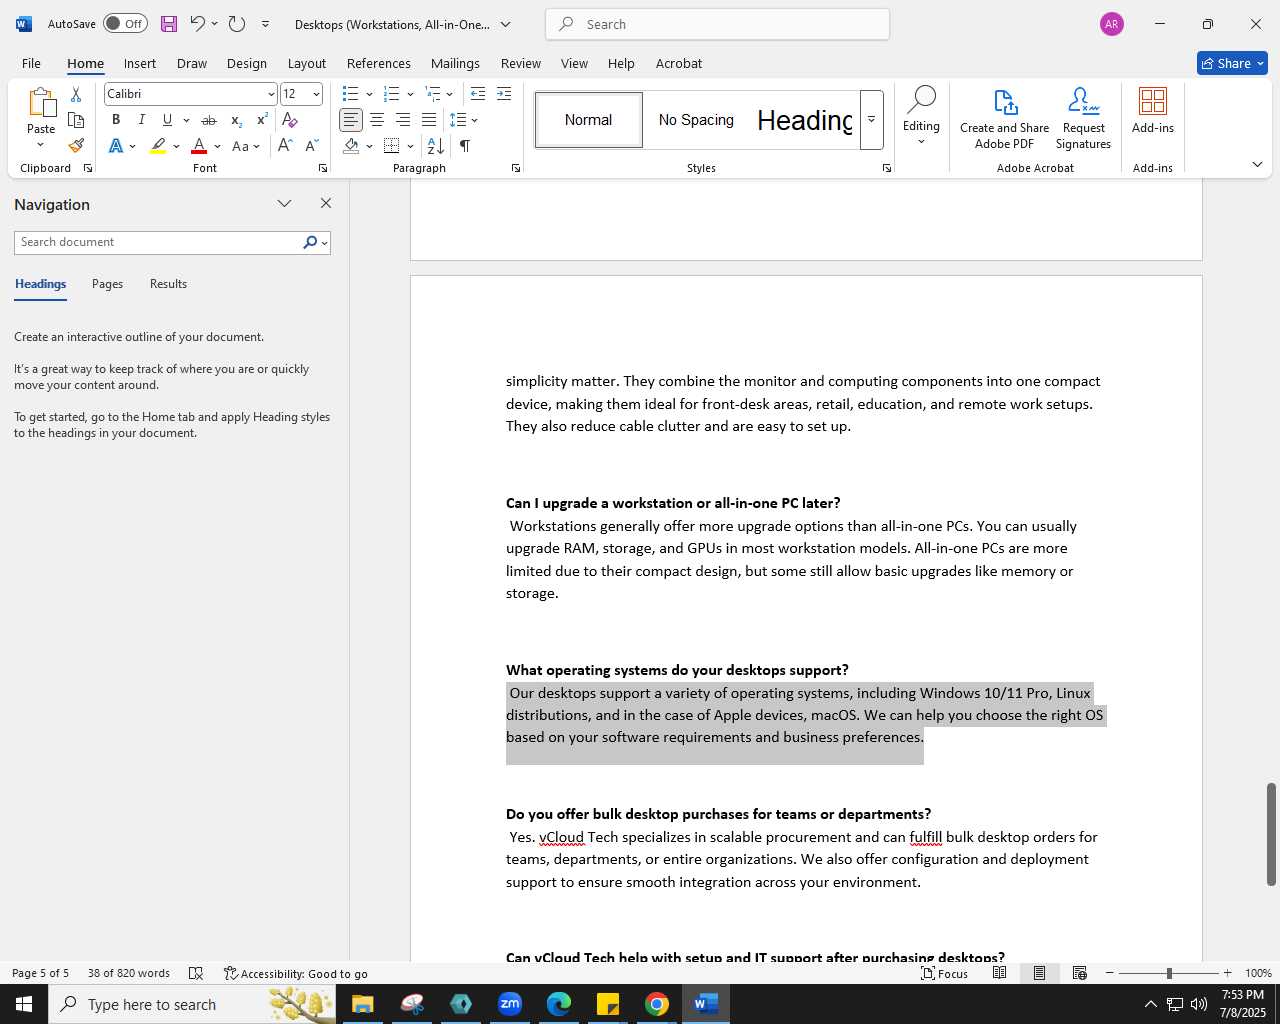
Task: Click the Paste clipboard icon
Action: tap(41, 103)
